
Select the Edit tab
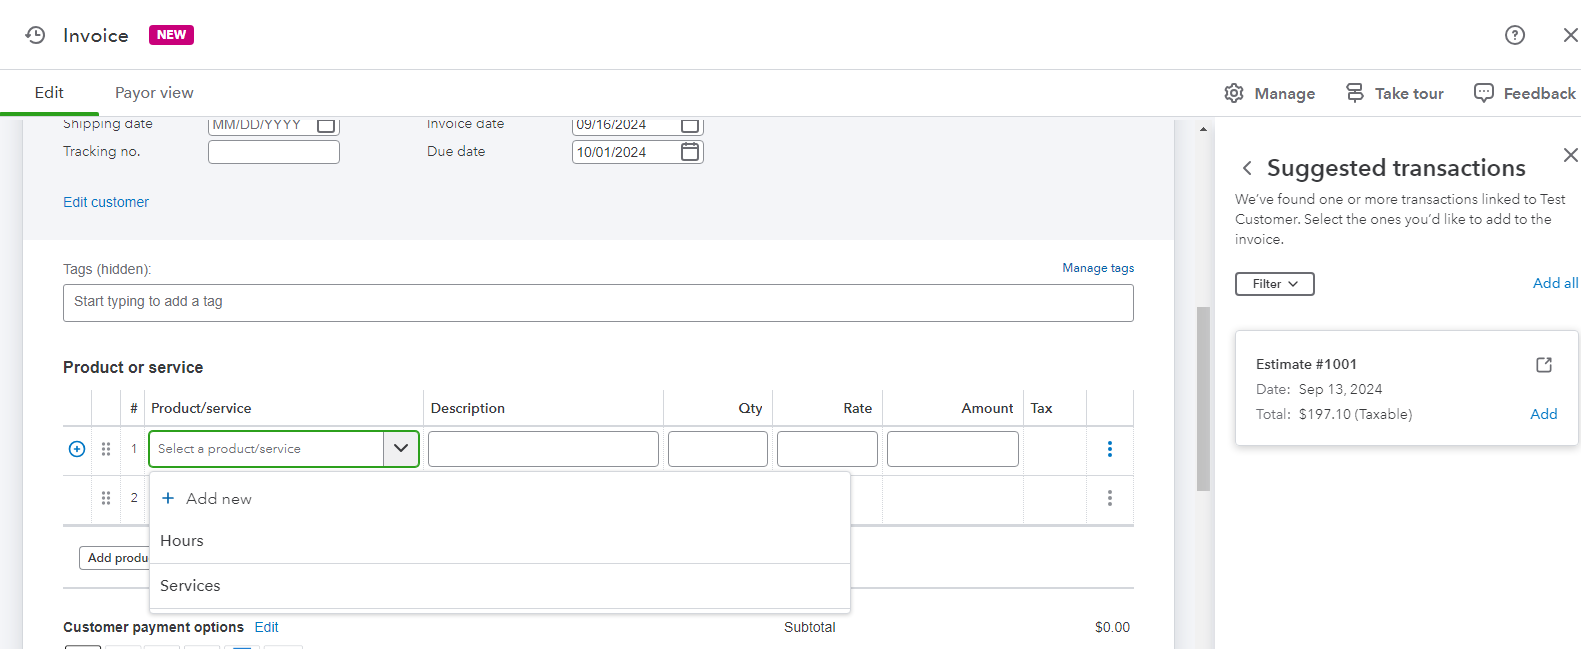coord(49,93)
